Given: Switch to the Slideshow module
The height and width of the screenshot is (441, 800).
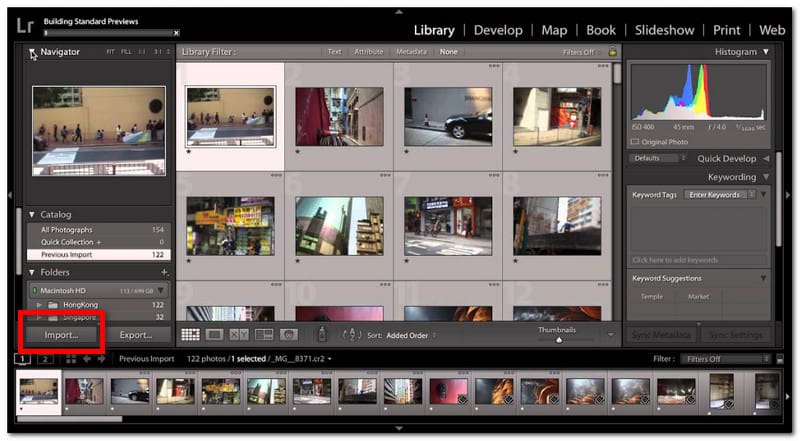Looking at the screenshot, I should 664,30.
